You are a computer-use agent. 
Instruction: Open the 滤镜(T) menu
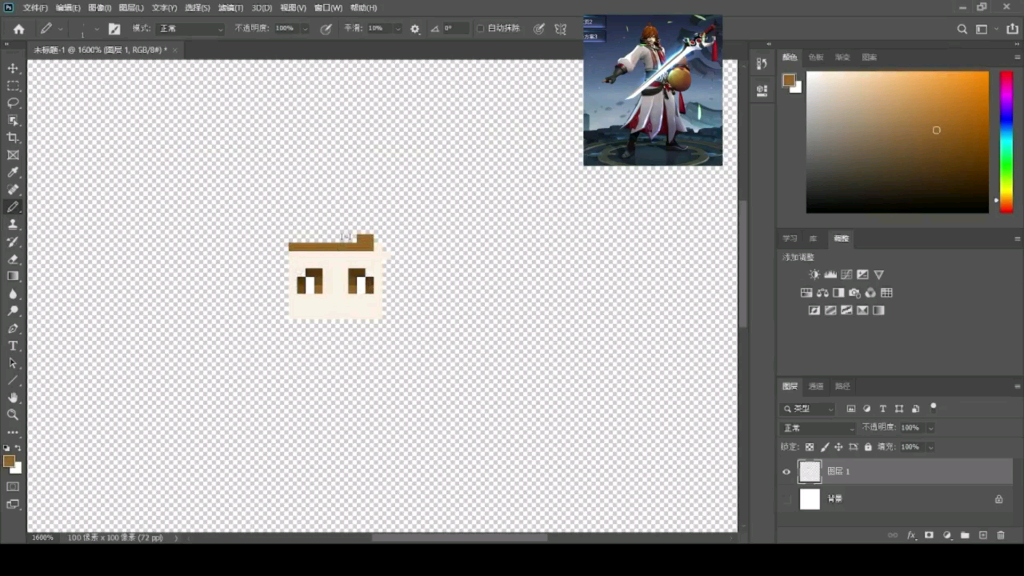coord(231,8)
